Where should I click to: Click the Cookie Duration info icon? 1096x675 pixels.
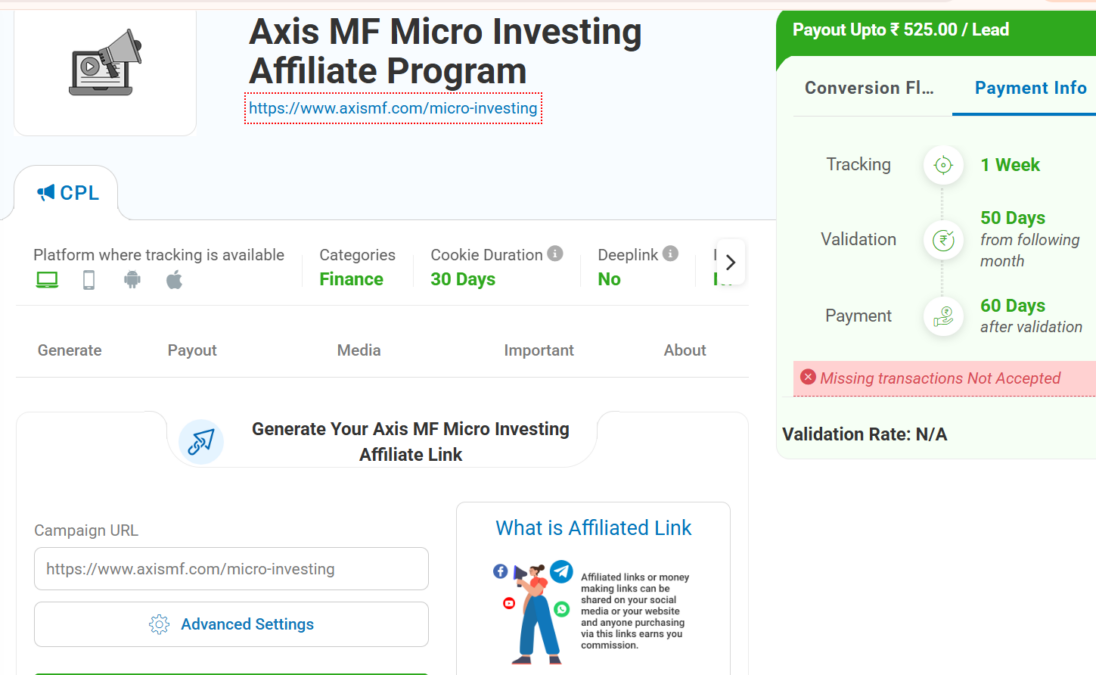pos(555,254)
